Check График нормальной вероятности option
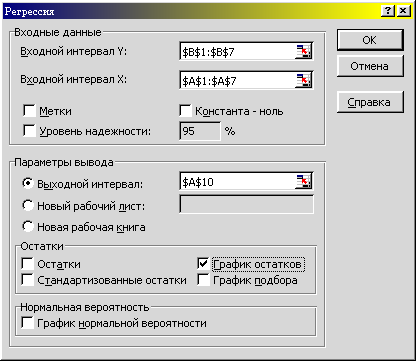This screenshot has height=361, width=416. point(27,323)
